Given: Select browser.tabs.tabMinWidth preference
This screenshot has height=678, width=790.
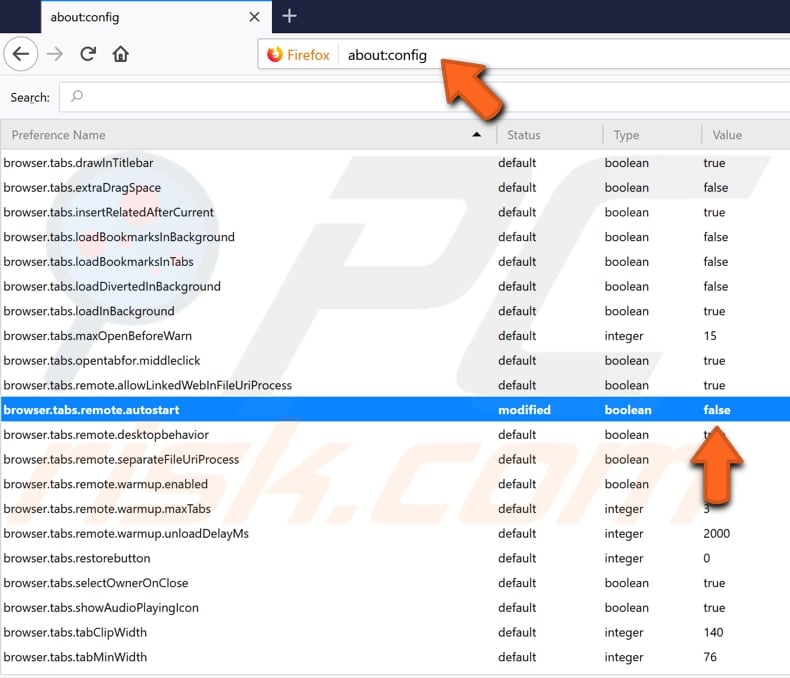Looking at the screenshot, I should click(395, 656).
